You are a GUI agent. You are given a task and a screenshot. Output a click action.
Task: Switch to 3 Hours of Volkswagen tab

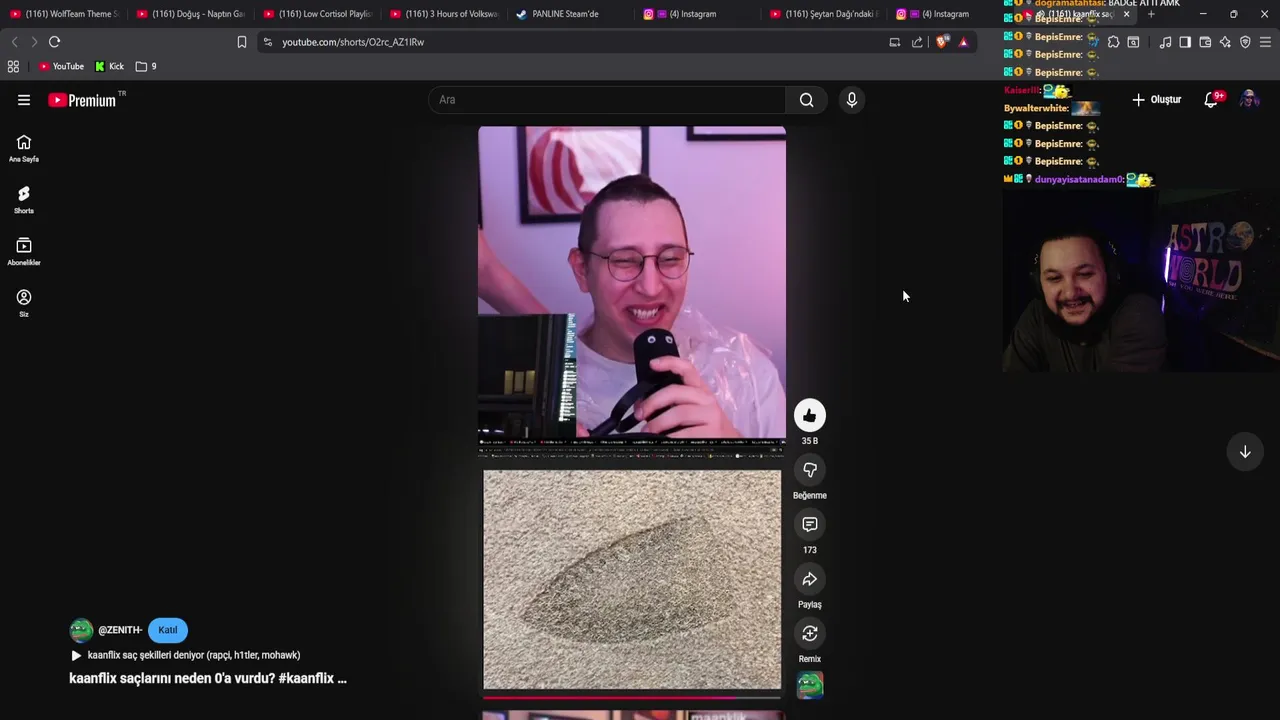444,14
